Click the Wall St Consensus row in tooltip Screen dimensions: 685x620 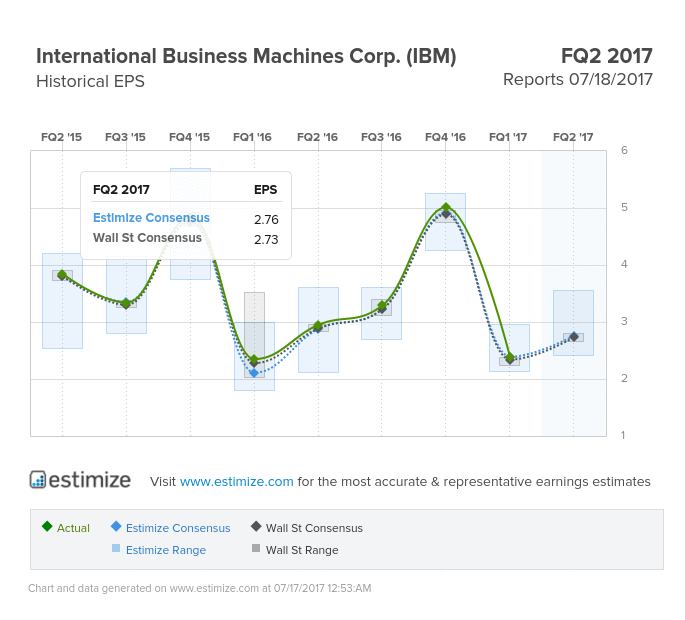pos(186,239)
